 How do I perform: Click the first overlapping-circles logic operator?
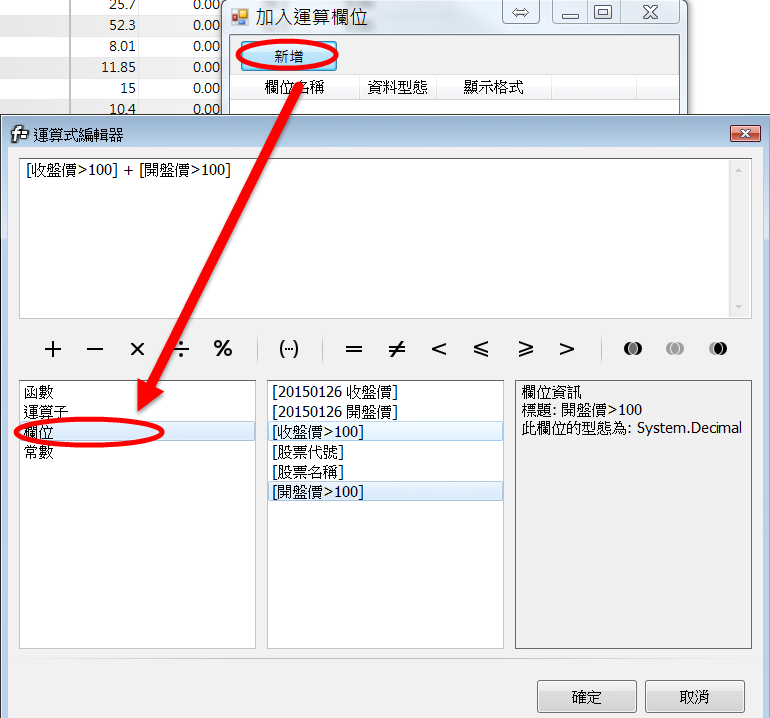pos(632,349)
